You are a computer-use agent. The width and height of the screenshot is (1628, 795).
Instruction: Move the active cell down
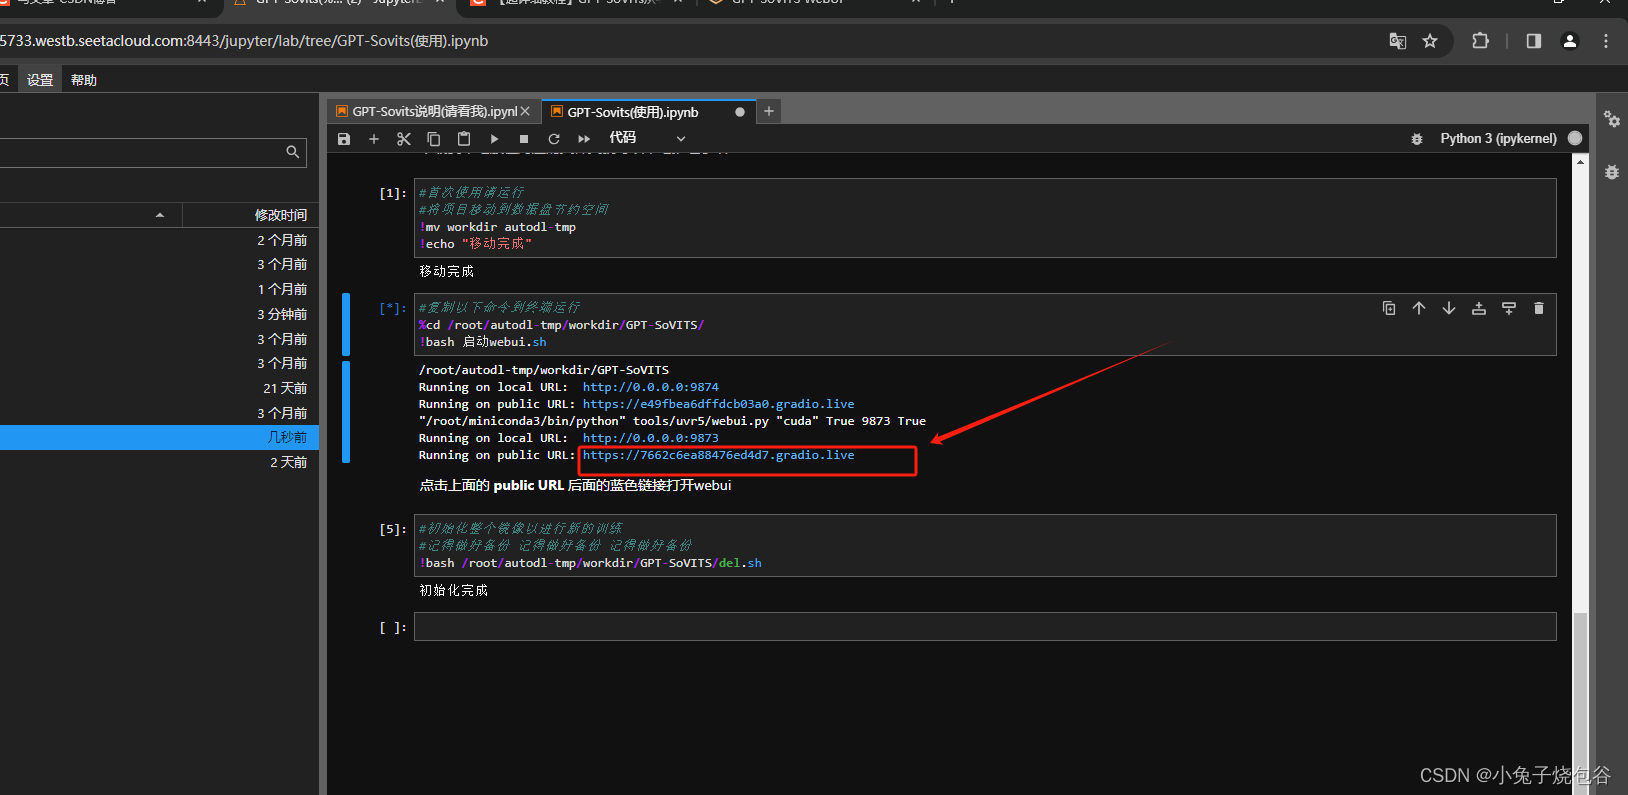pos(1449,308)
